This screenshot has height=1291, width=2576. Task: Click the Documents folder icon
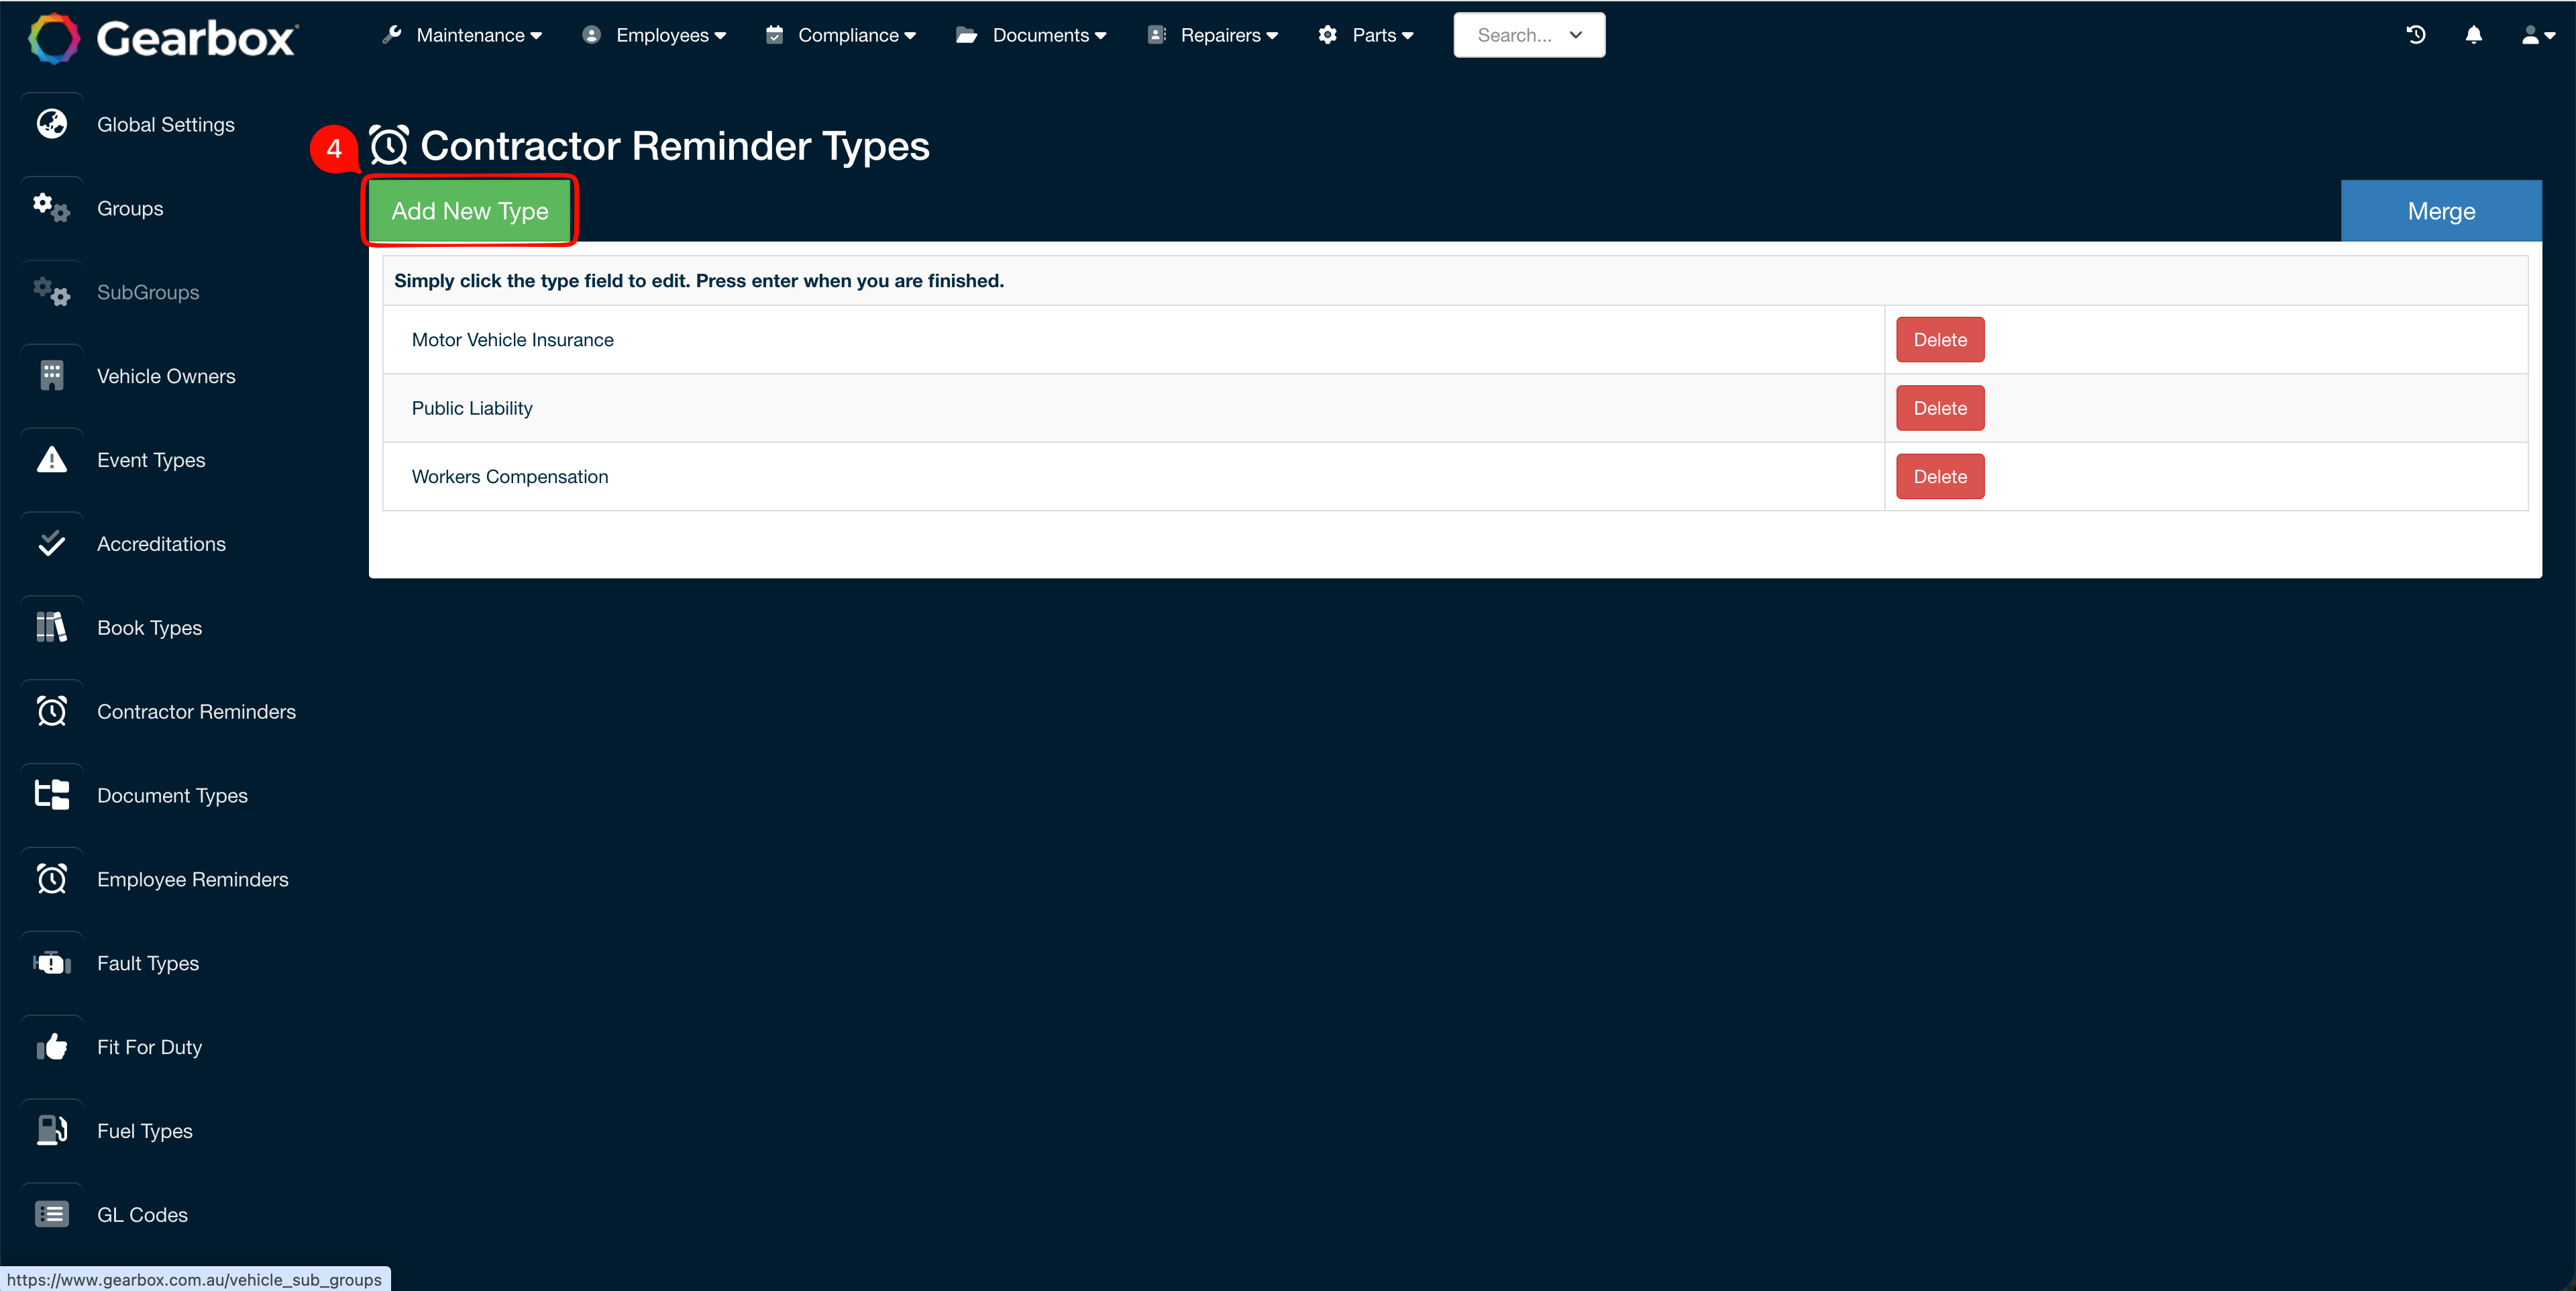(x=967, y=35)
